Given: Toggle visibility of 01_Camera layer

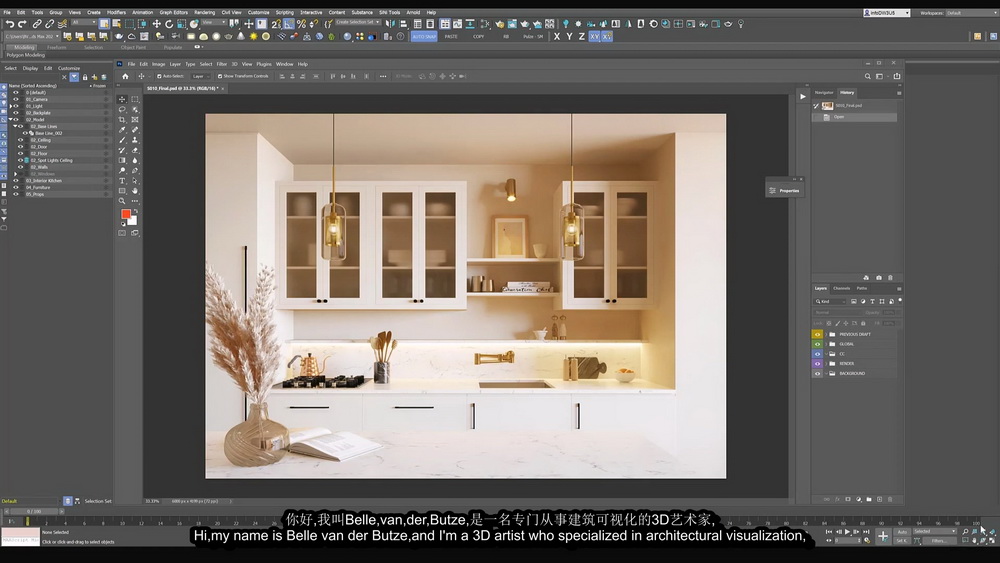Looking at the screenshot, I should tap(16, 99).
